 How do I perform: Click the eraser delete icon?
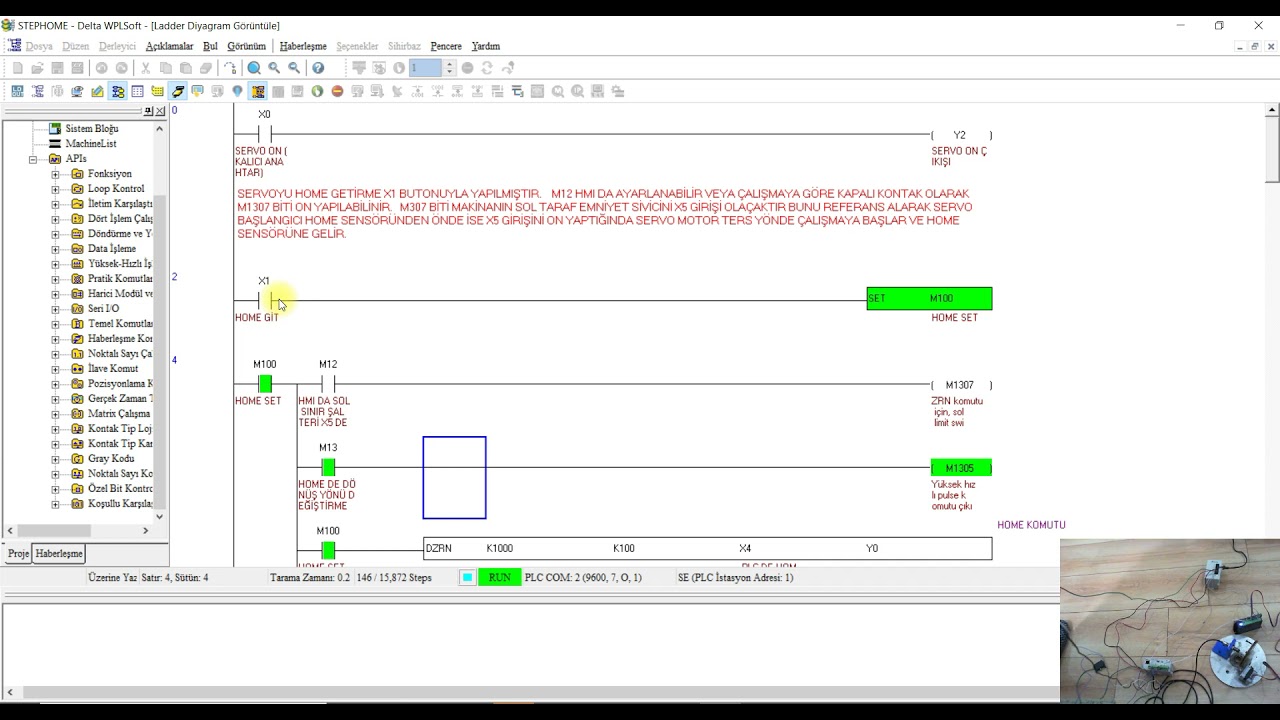point(205,68)
